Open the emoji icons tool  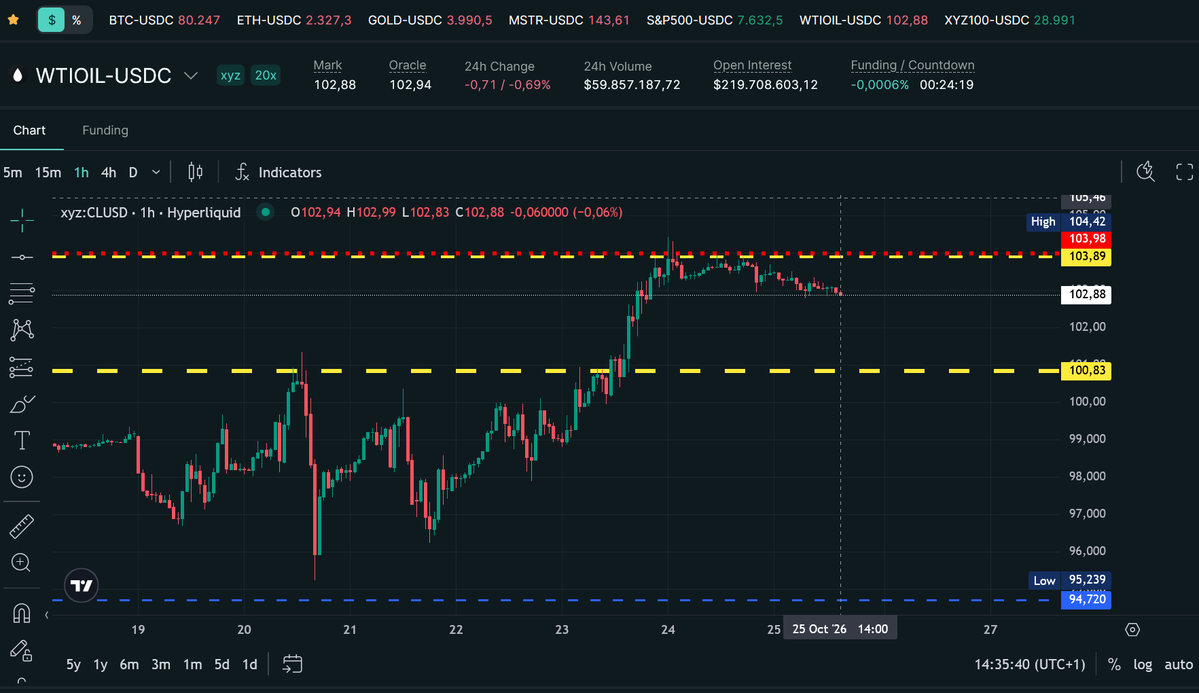coord(21,477)
